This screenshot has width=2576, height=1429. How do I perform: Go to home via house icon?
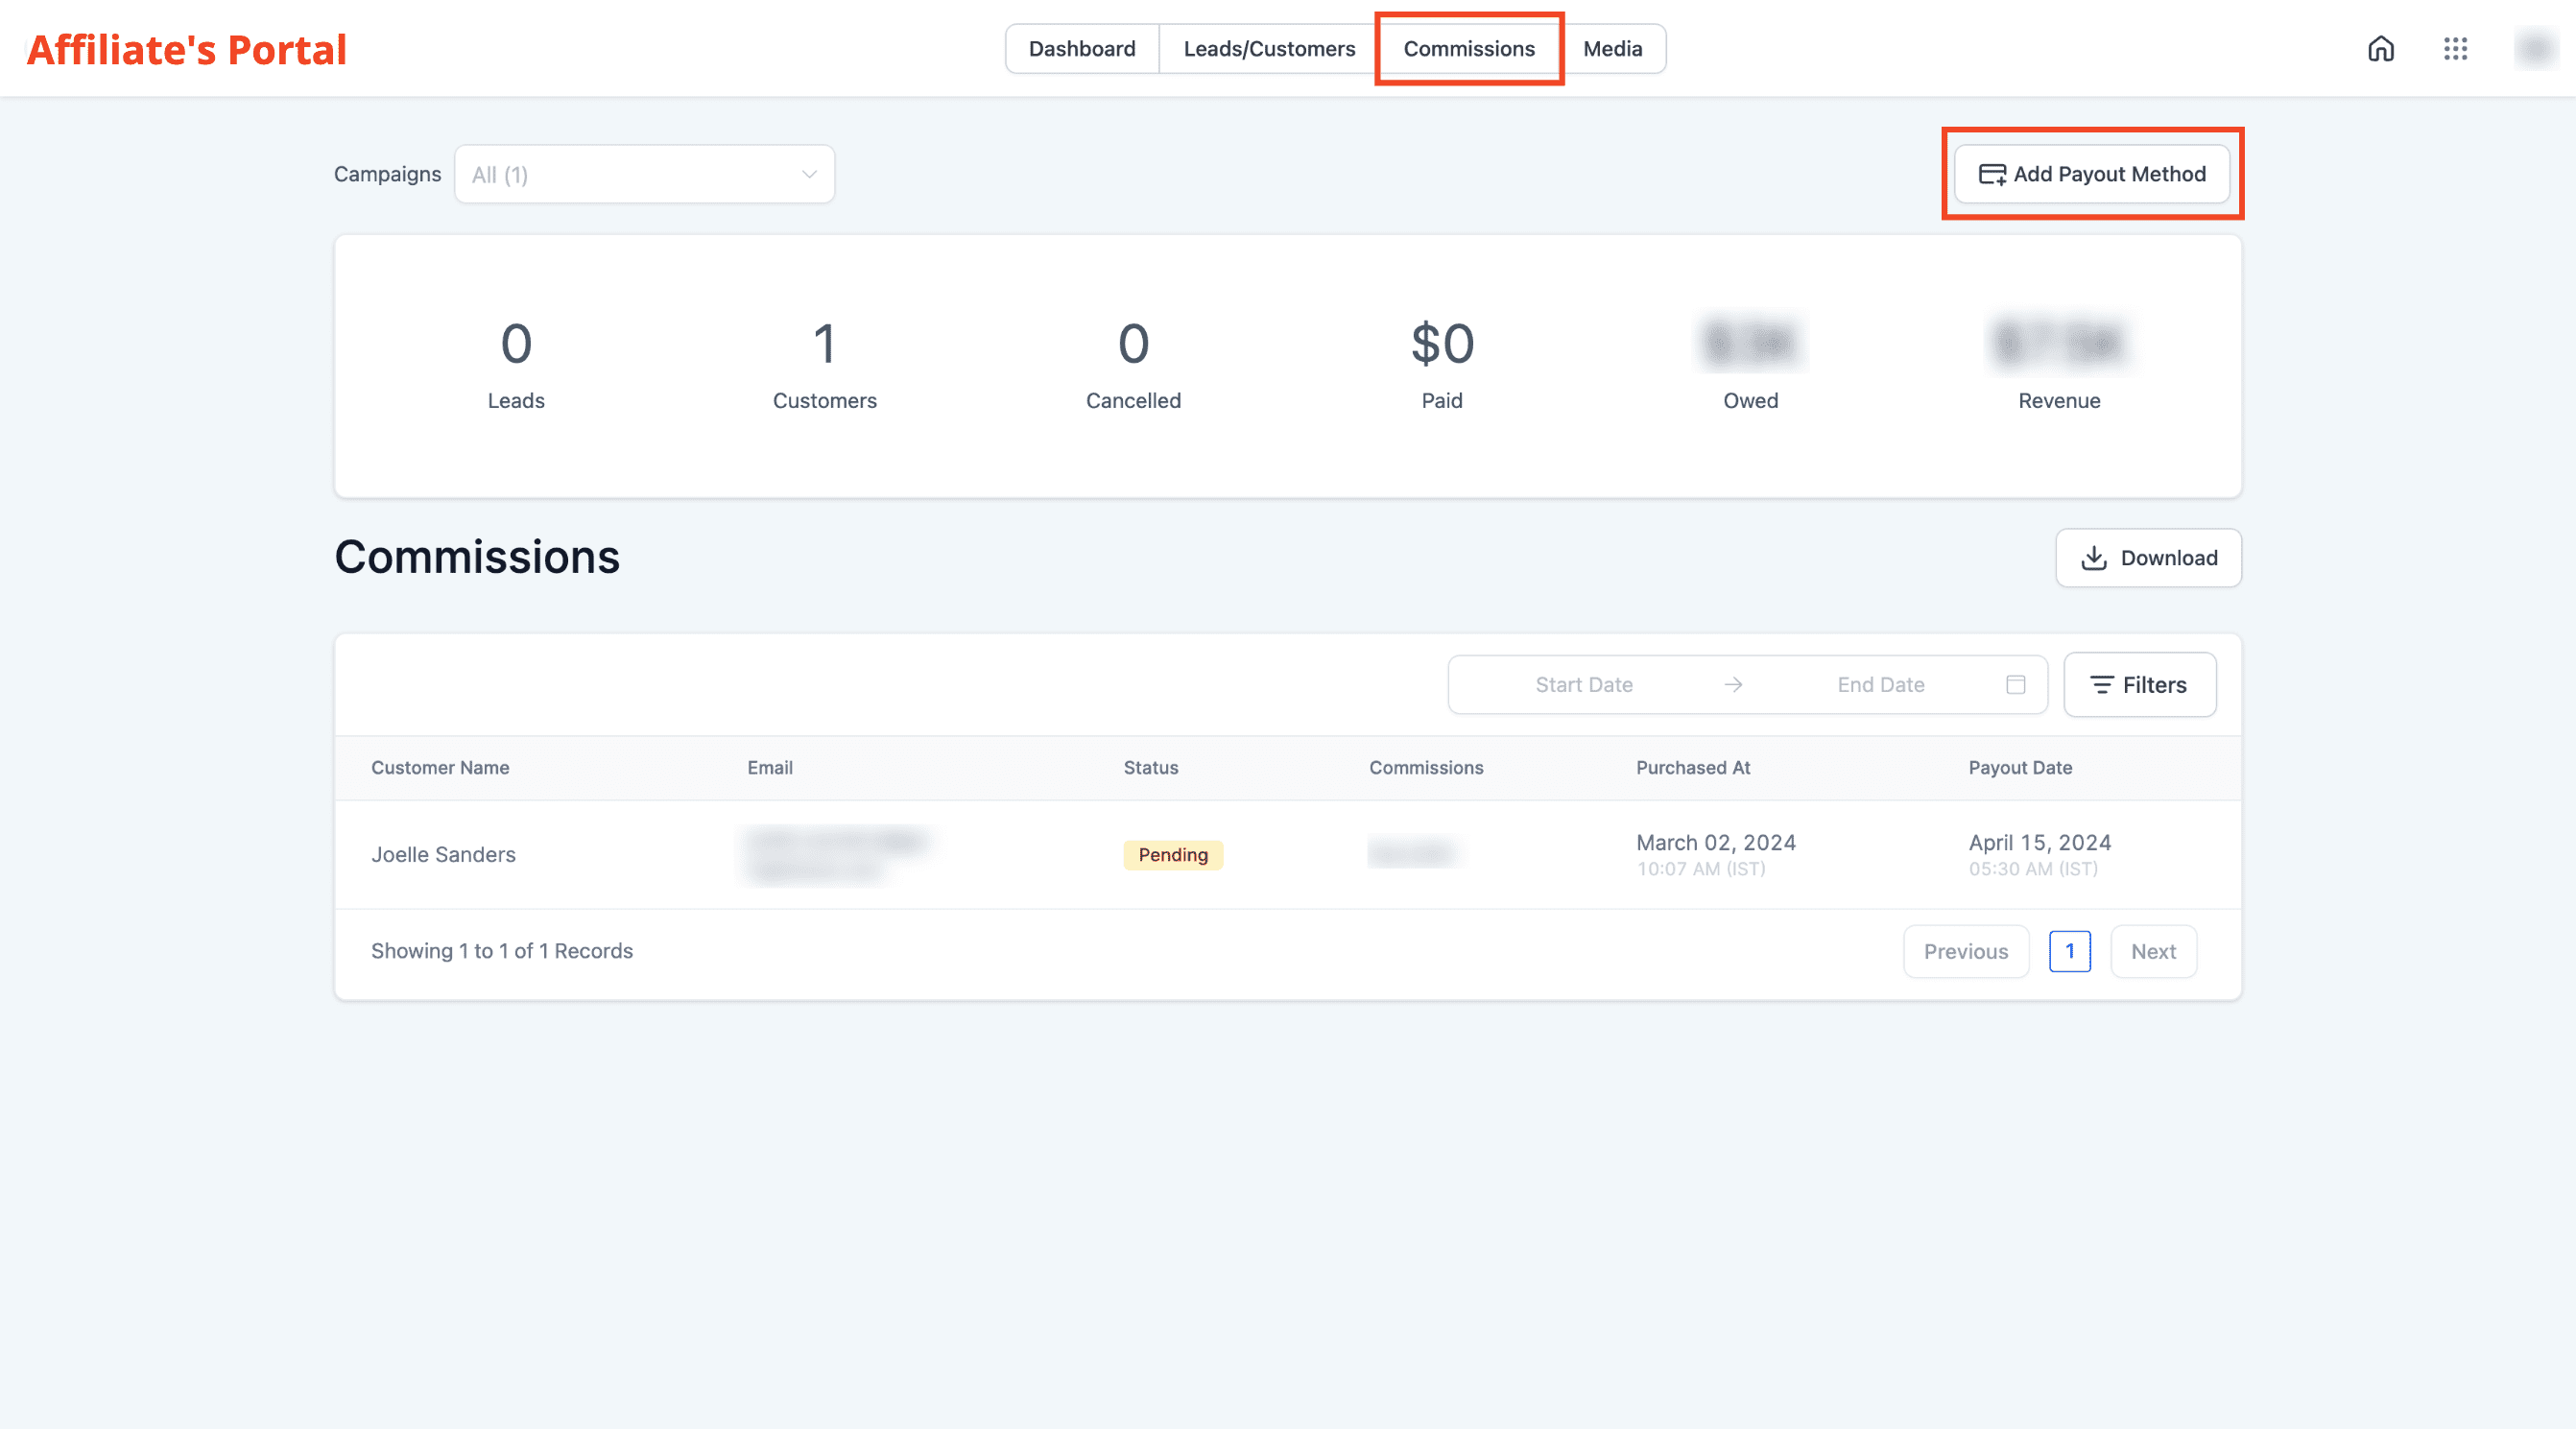point(2381,49)
